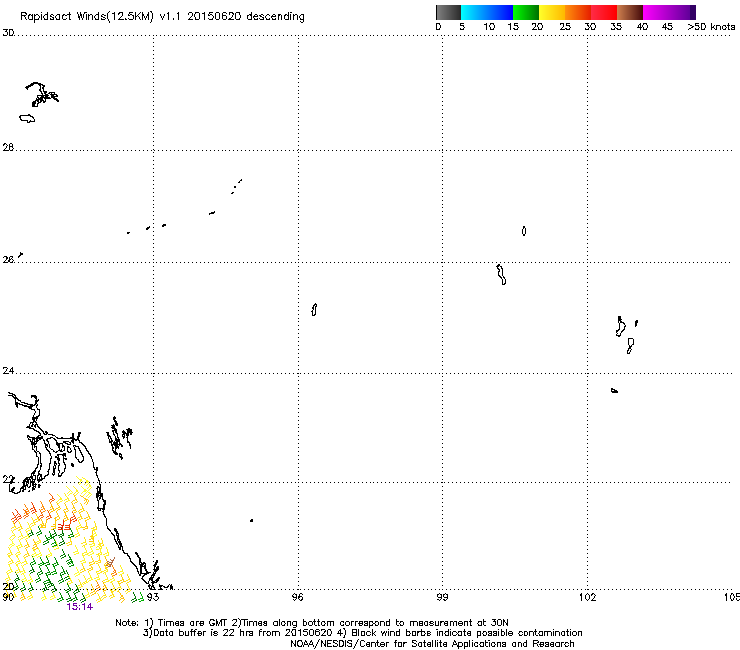The image size is (740, 650).
Task: Click the gray 0–5 knots legend segment
Action: click(448, 12)
